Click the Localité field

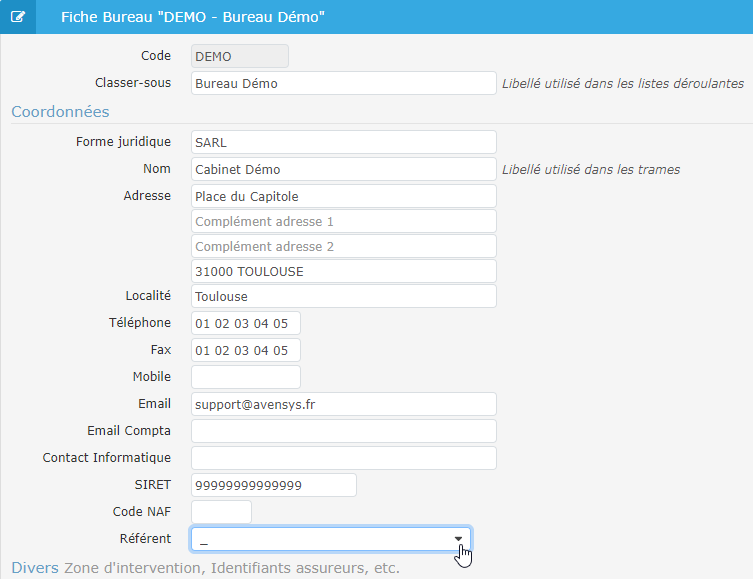tap(343, 296)
